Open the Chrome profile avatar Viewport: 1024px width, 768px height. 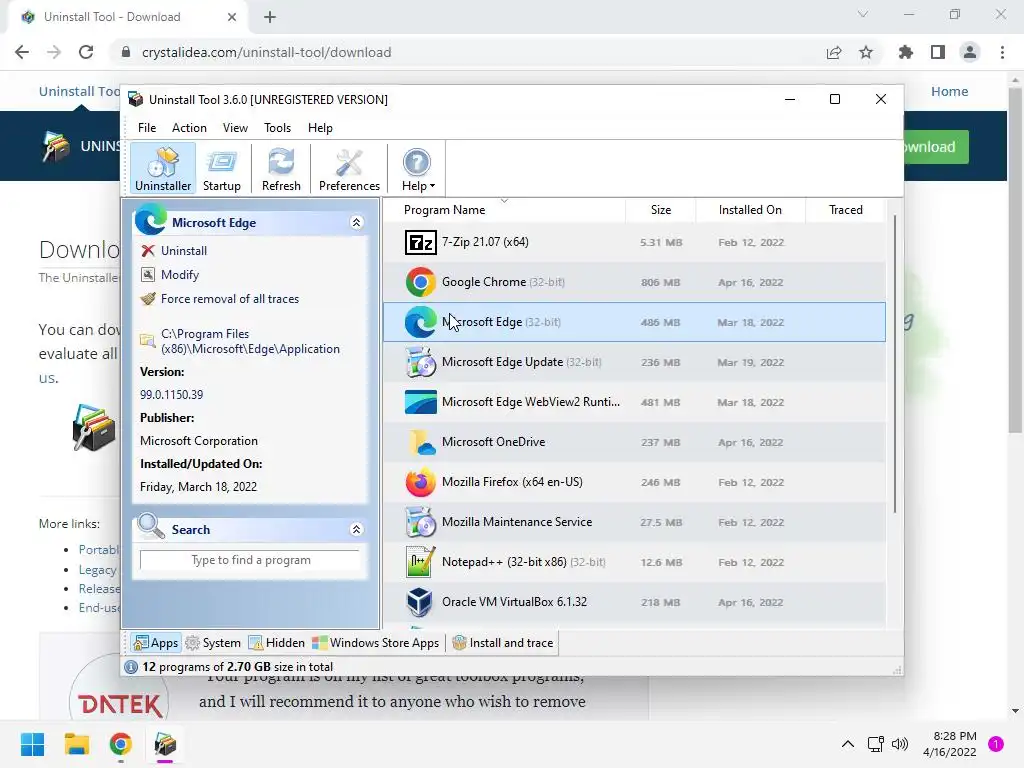(x=970, y=52)
